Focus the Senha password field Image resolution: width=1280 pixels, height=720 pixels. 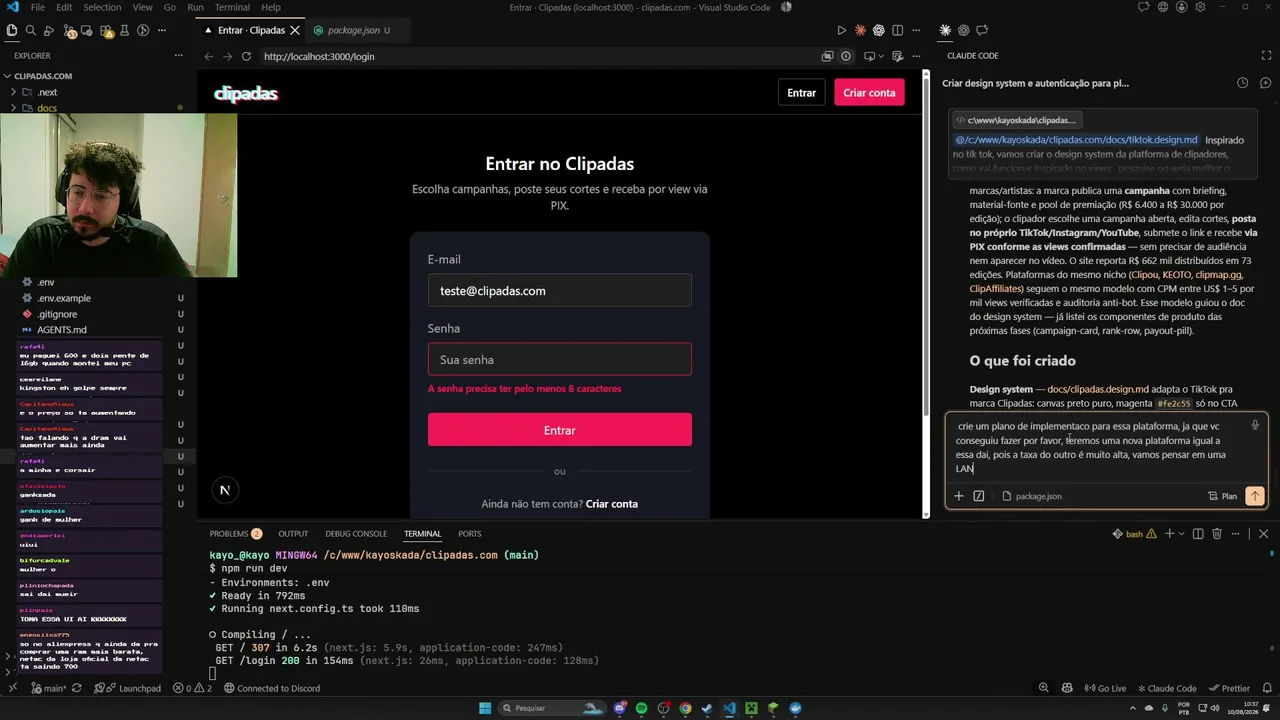pos(560,360)
